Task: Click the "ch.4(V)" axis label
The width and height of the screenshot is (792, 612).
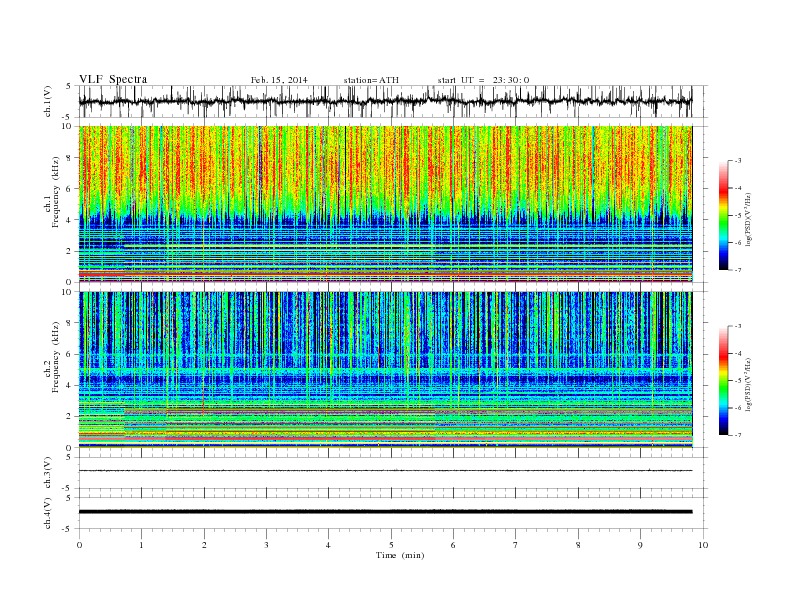Action: (x=48, y=513)
